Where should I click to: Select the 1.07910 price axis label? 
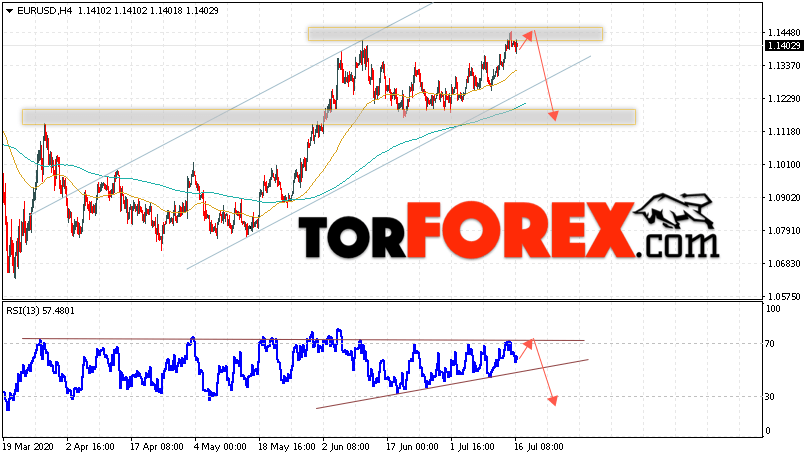pyautogui.click(x=784, y=231)
